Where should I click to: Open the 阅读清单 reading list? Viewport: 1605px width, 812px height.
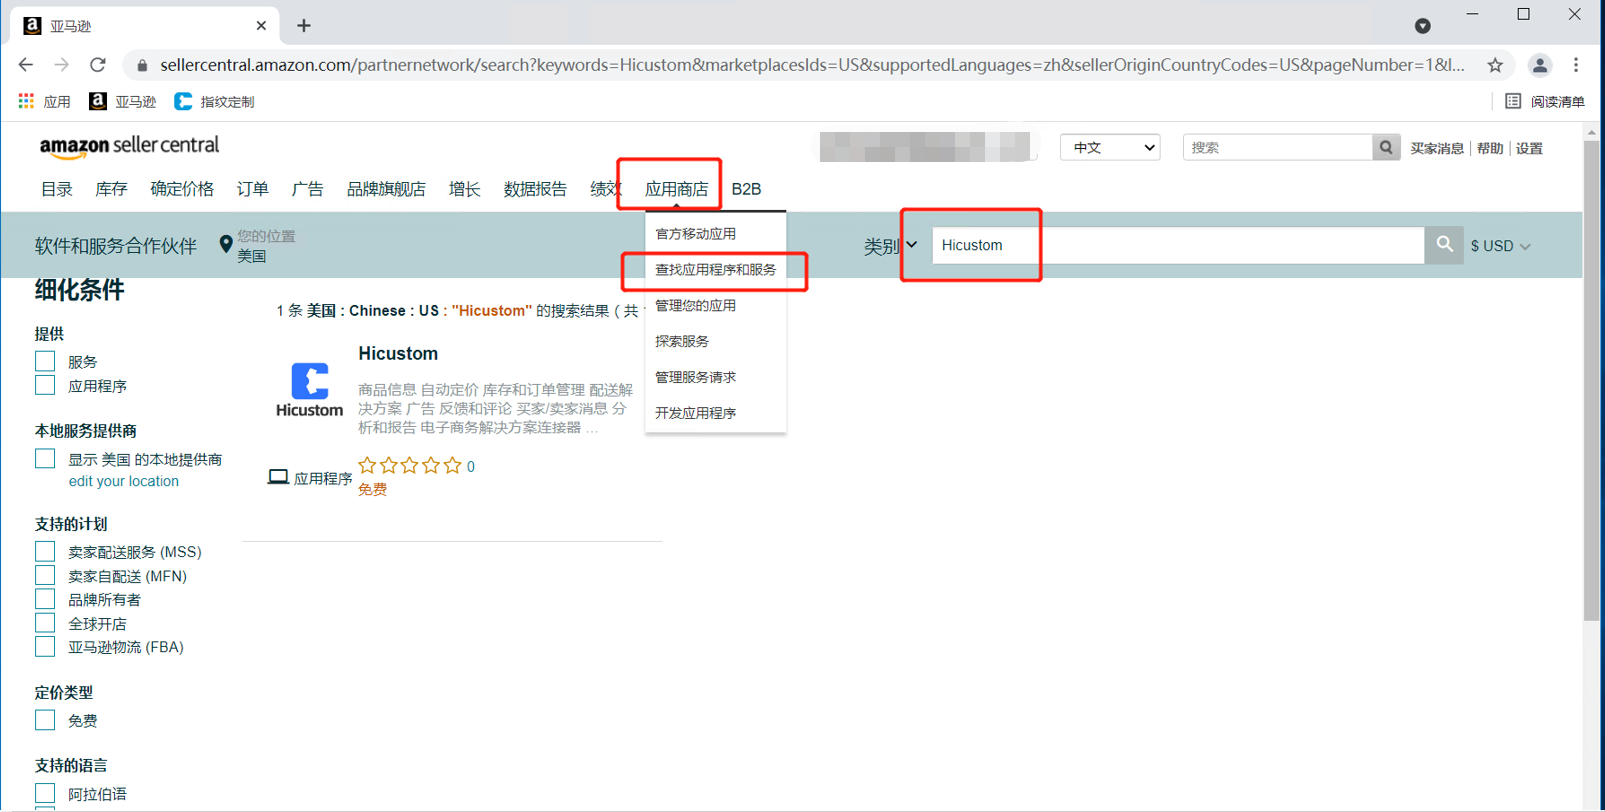(1545, 101)
